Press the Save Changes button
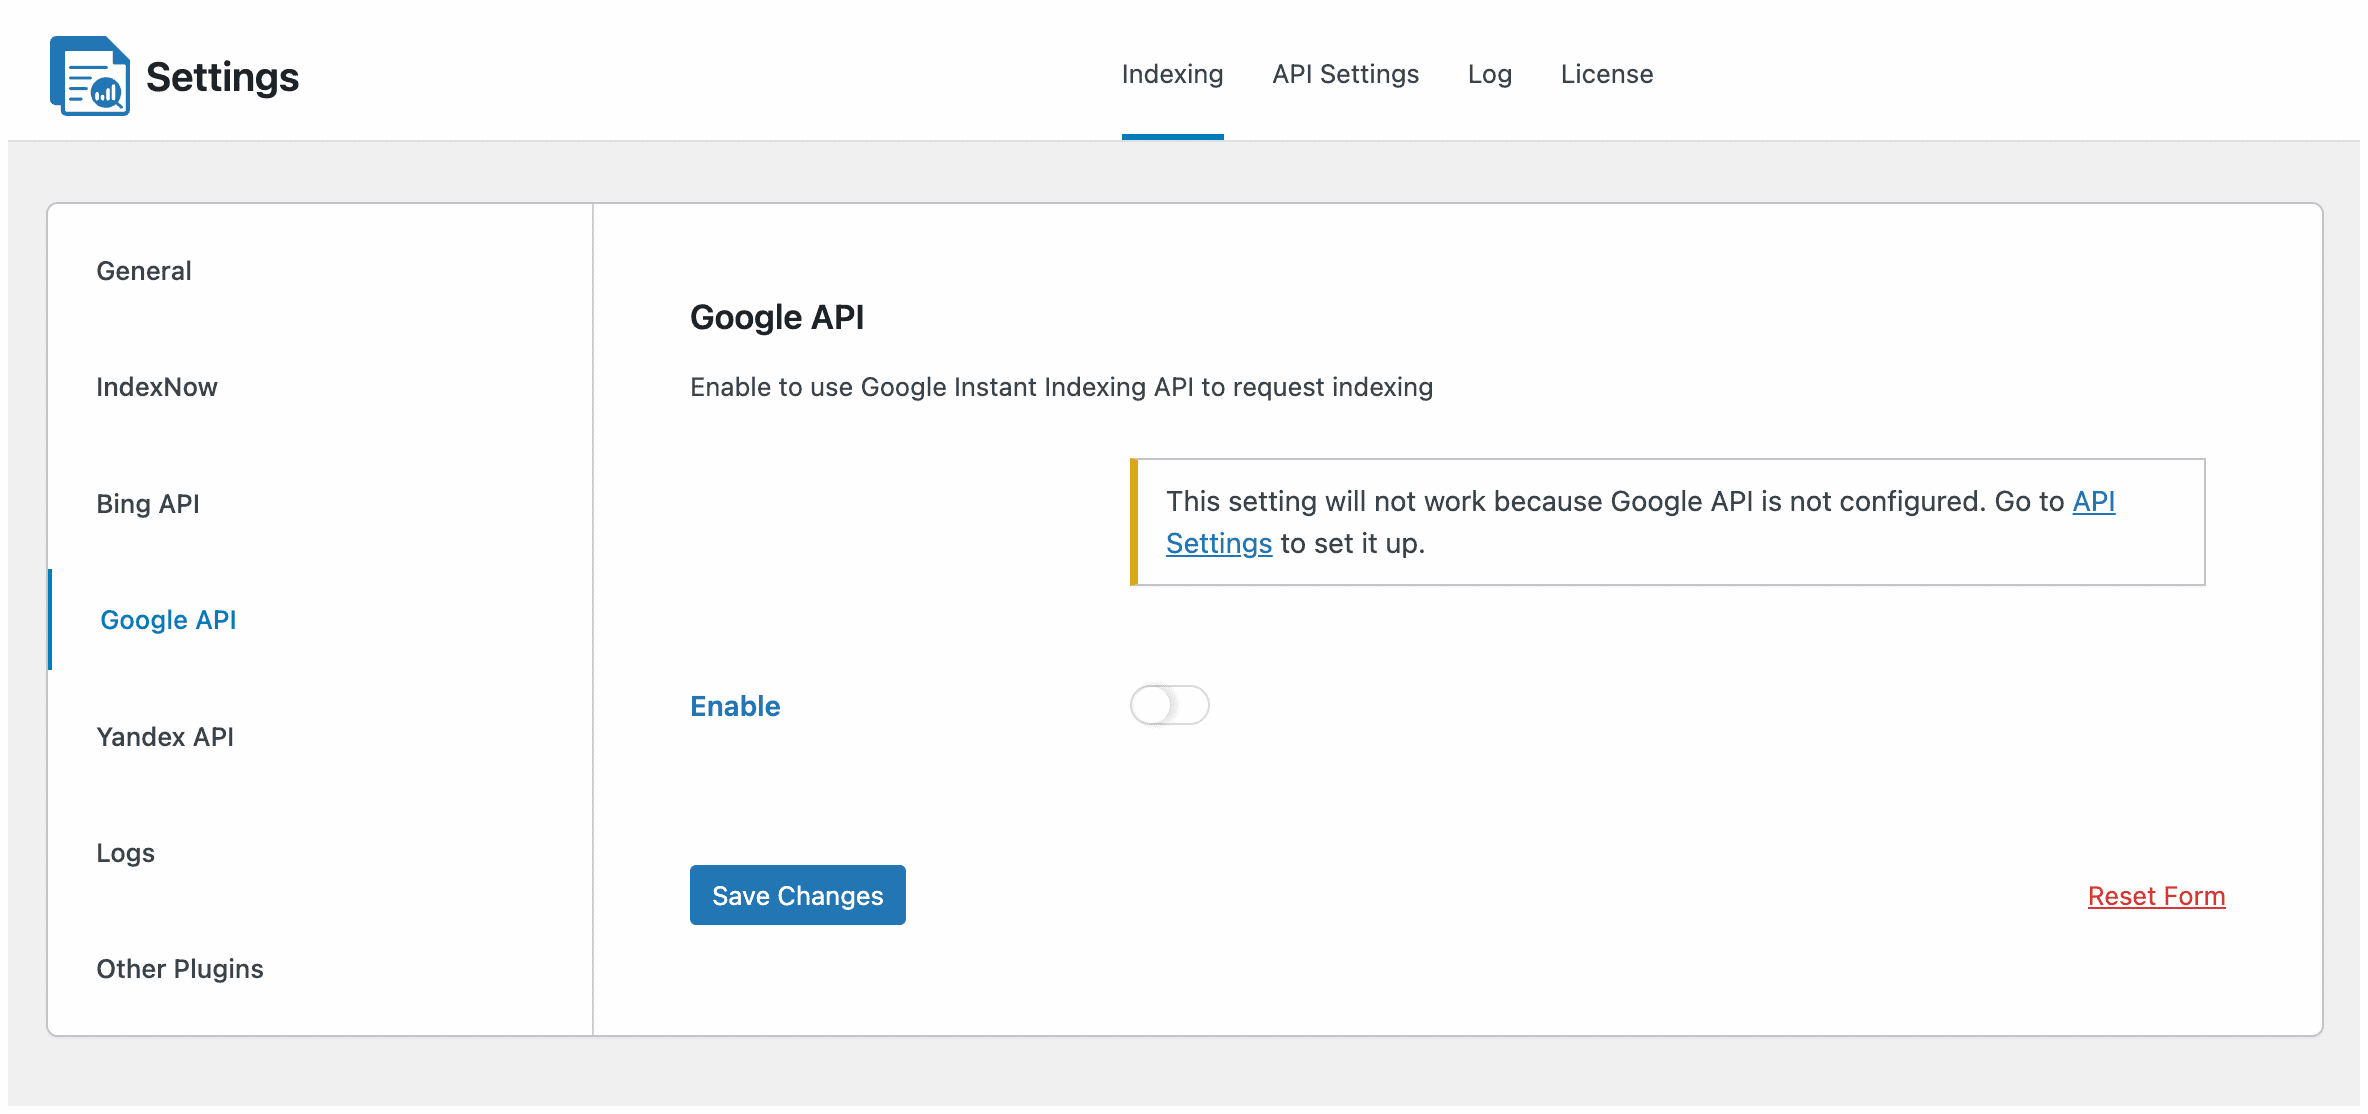This screenshot has width=2368, height=1114. click(797, 895)
